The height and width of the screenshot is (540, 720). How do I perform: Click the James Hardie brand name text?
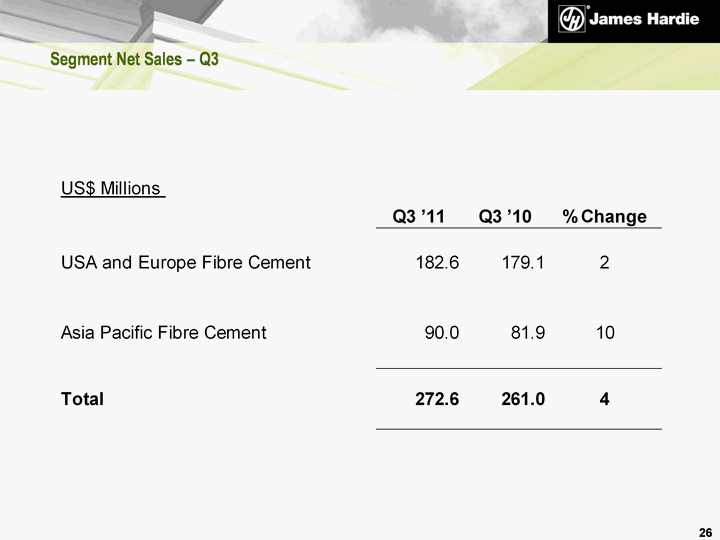[x=645, y=20]
